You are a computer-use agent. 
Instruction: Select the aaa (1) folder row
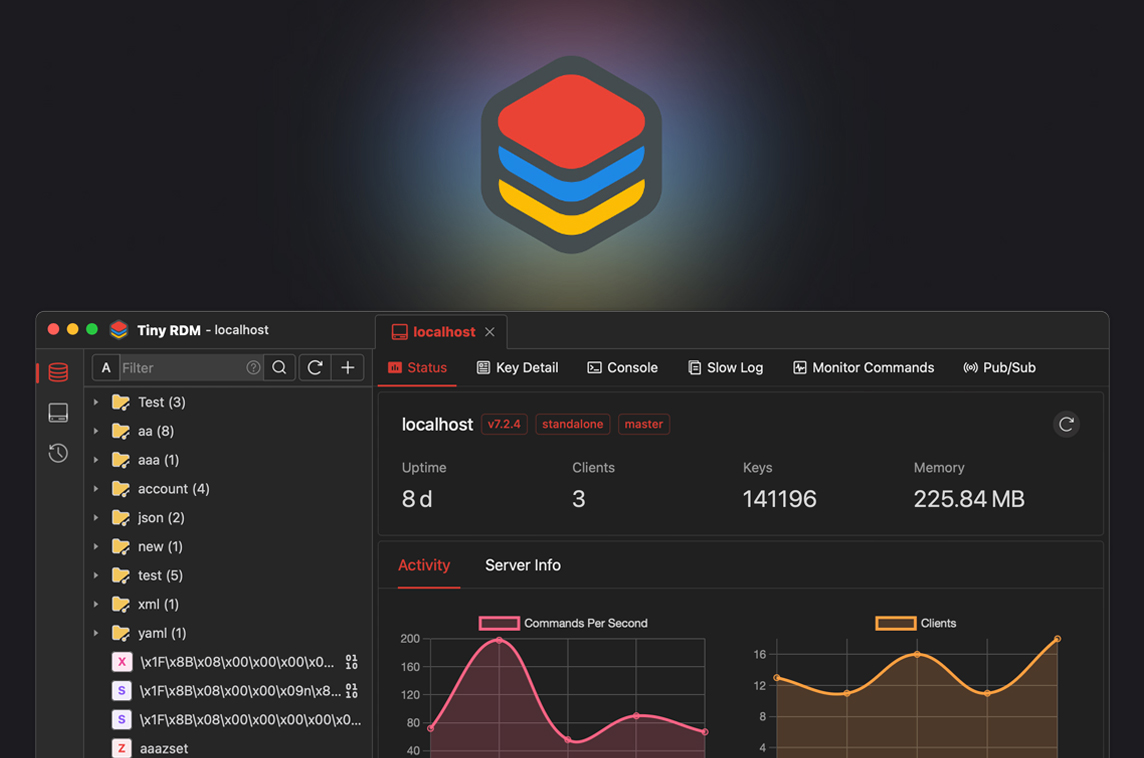(228, 460)
